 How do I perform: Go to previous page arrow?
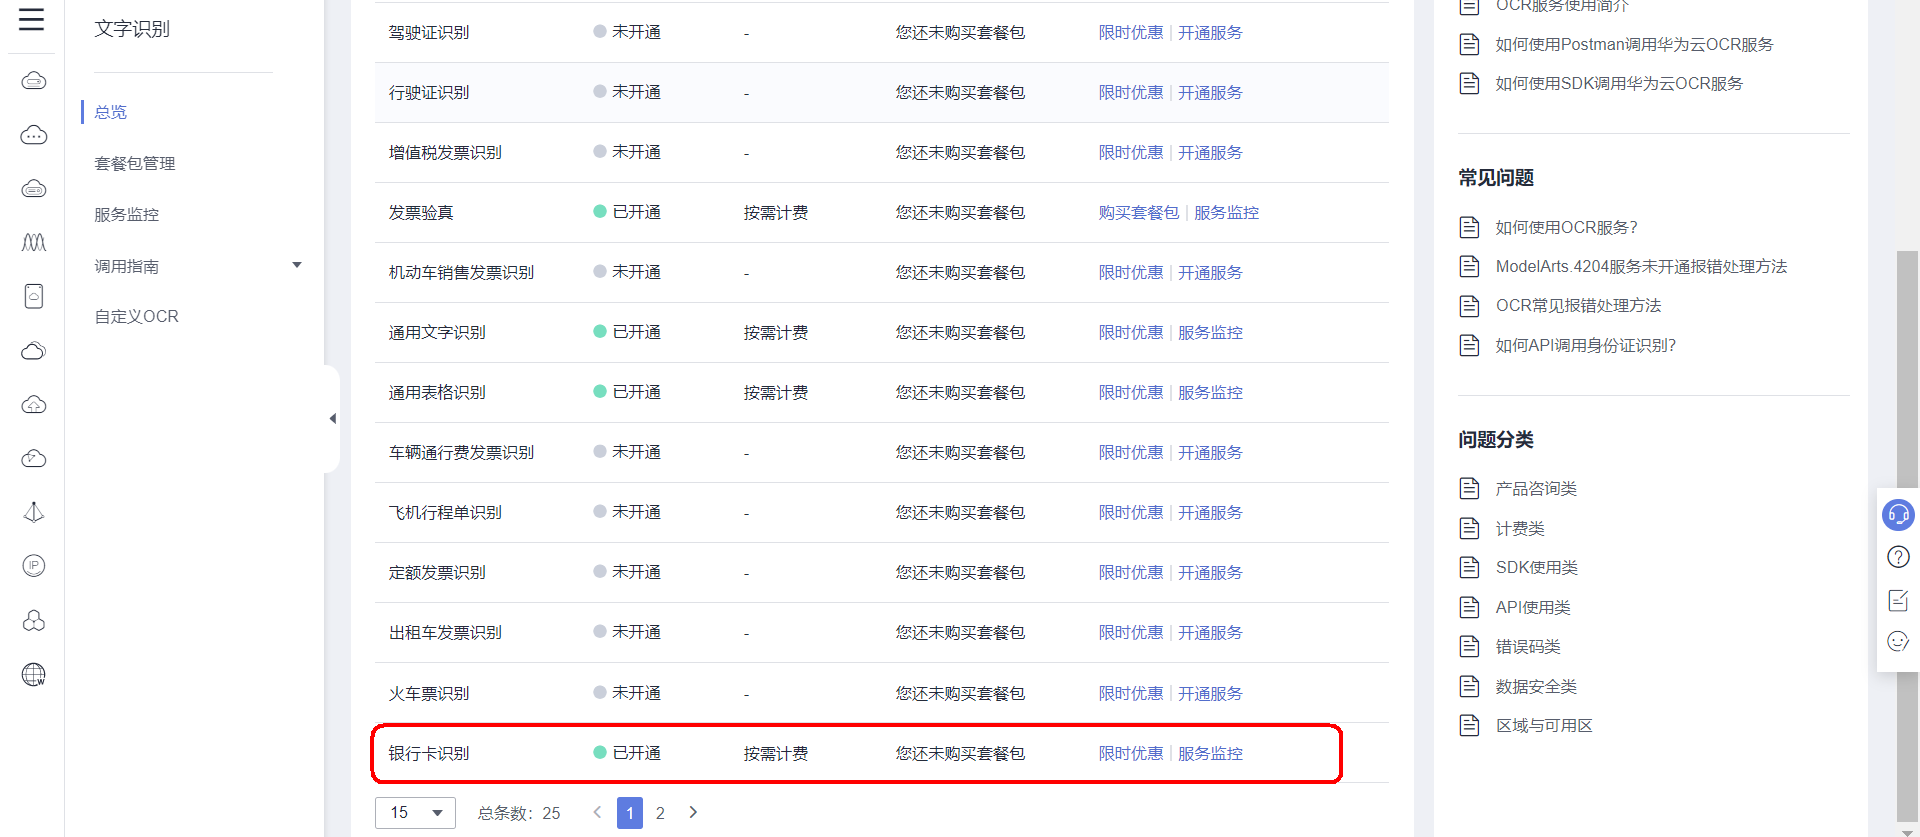click(x=597, y=812)
